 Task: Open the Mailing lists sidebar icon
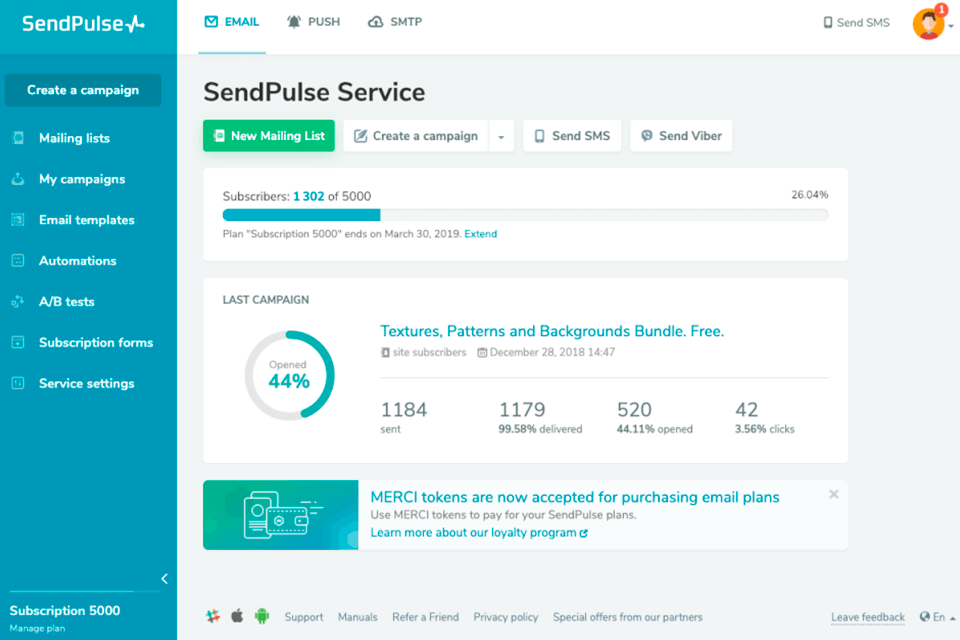[x=18, y=138]
